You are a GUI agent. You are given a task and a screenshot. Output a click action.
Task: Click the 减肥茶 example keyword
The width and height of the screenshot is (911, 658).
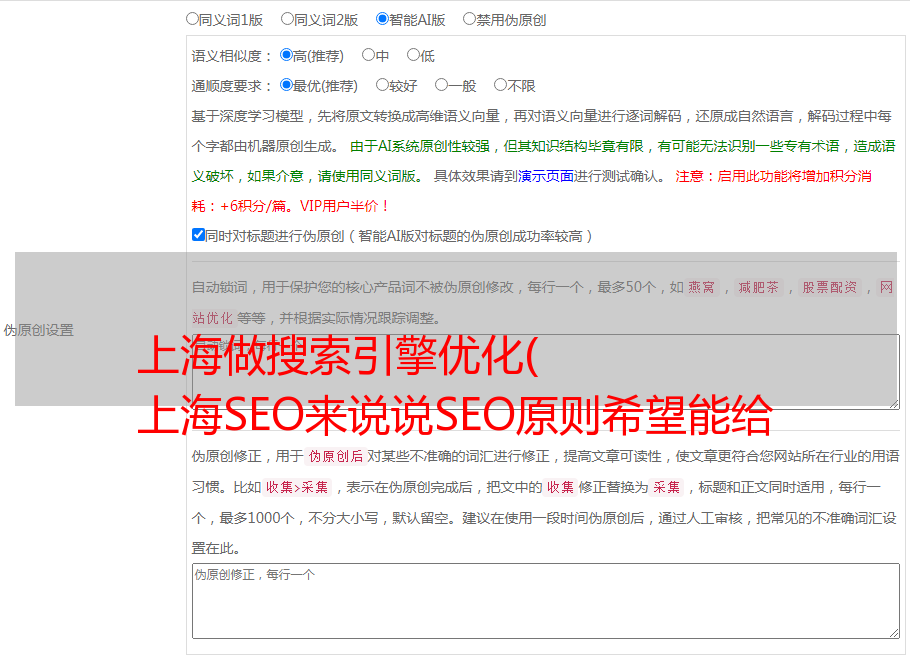(758, 287)
